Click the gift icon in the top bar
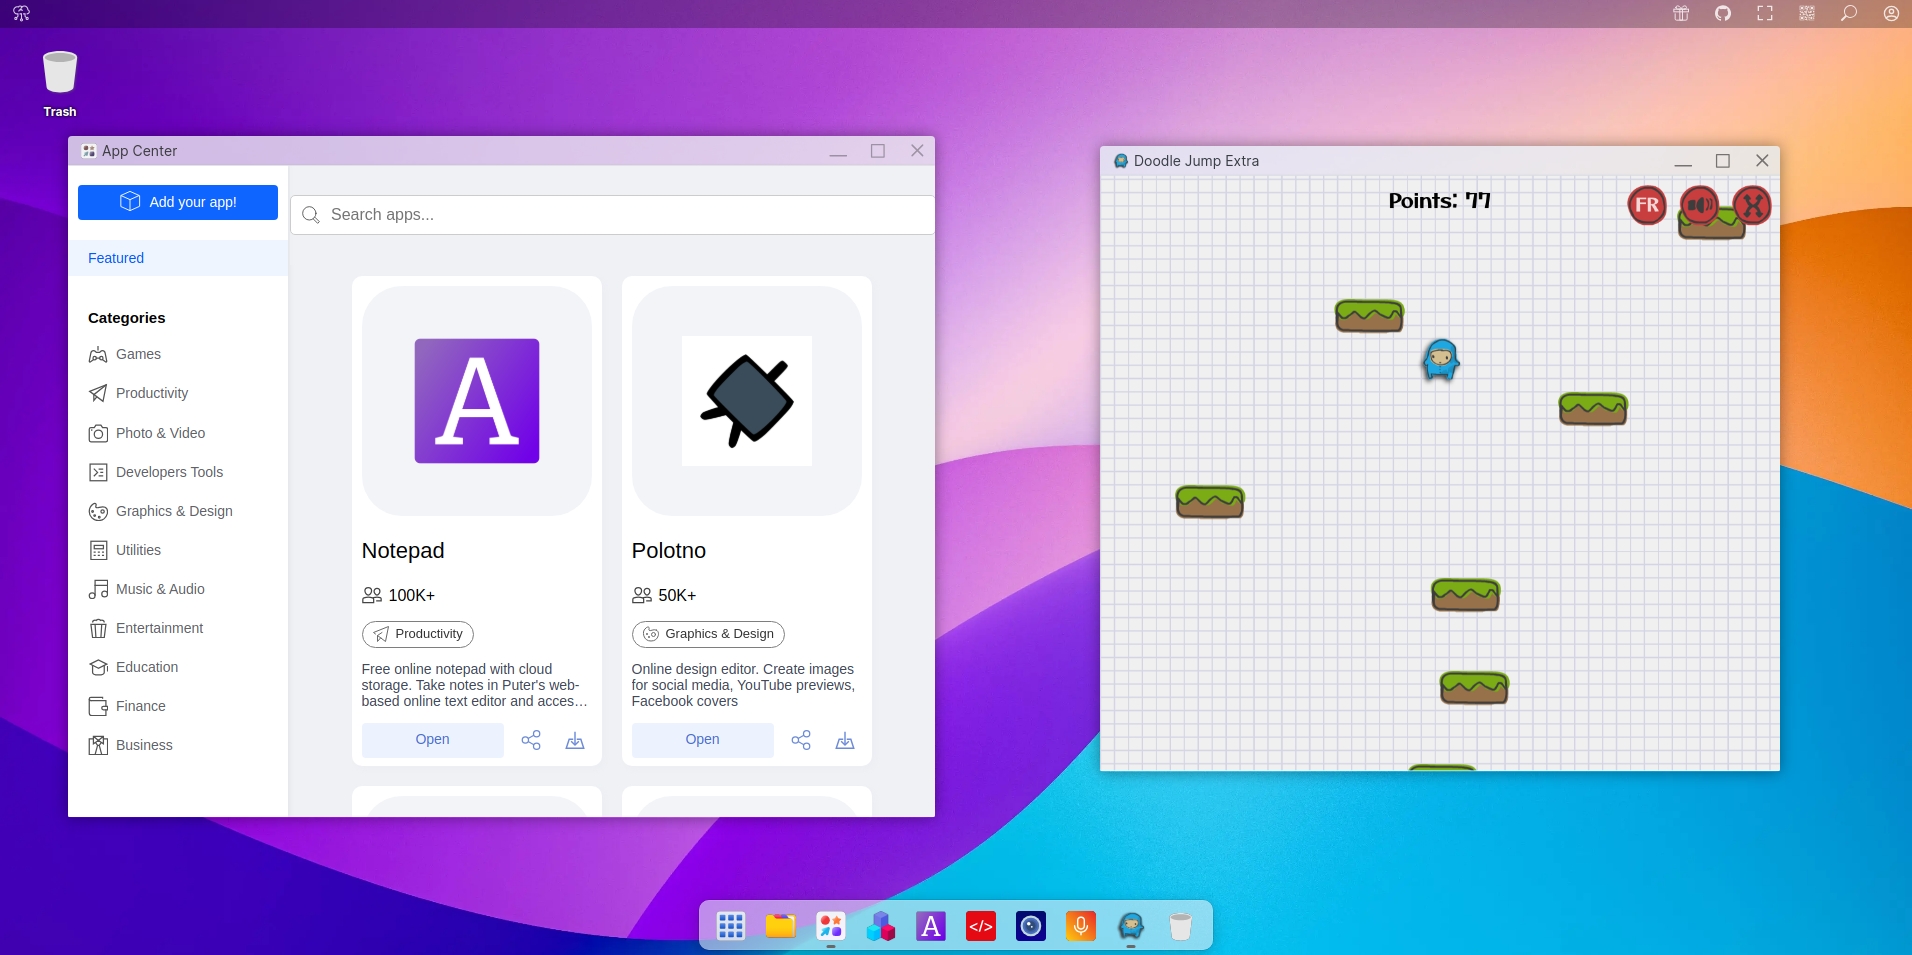This screenshot has height=955, width=1912. 1681,13
